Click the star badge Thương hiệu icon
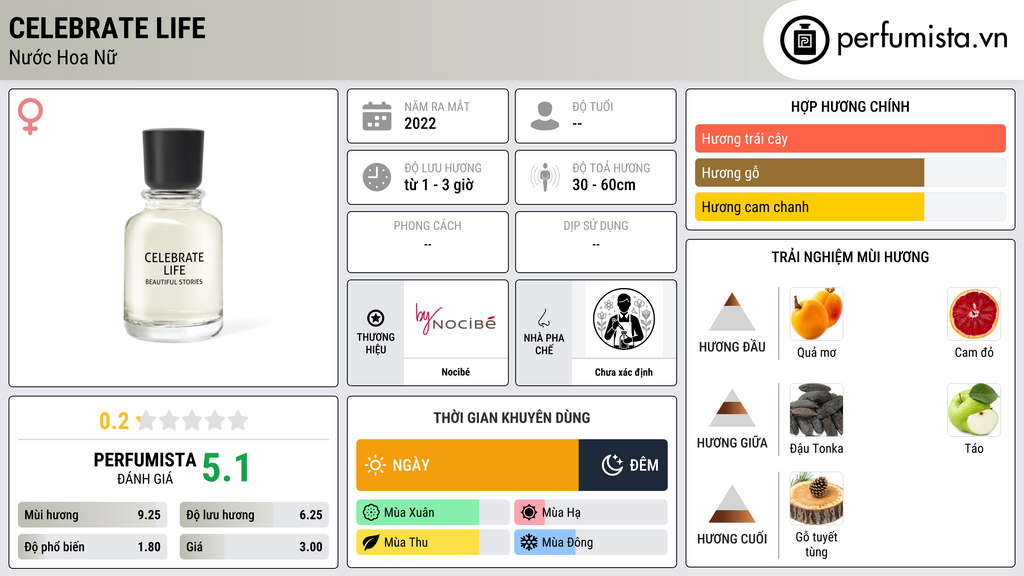The image size is (1024, 576). 376,318
